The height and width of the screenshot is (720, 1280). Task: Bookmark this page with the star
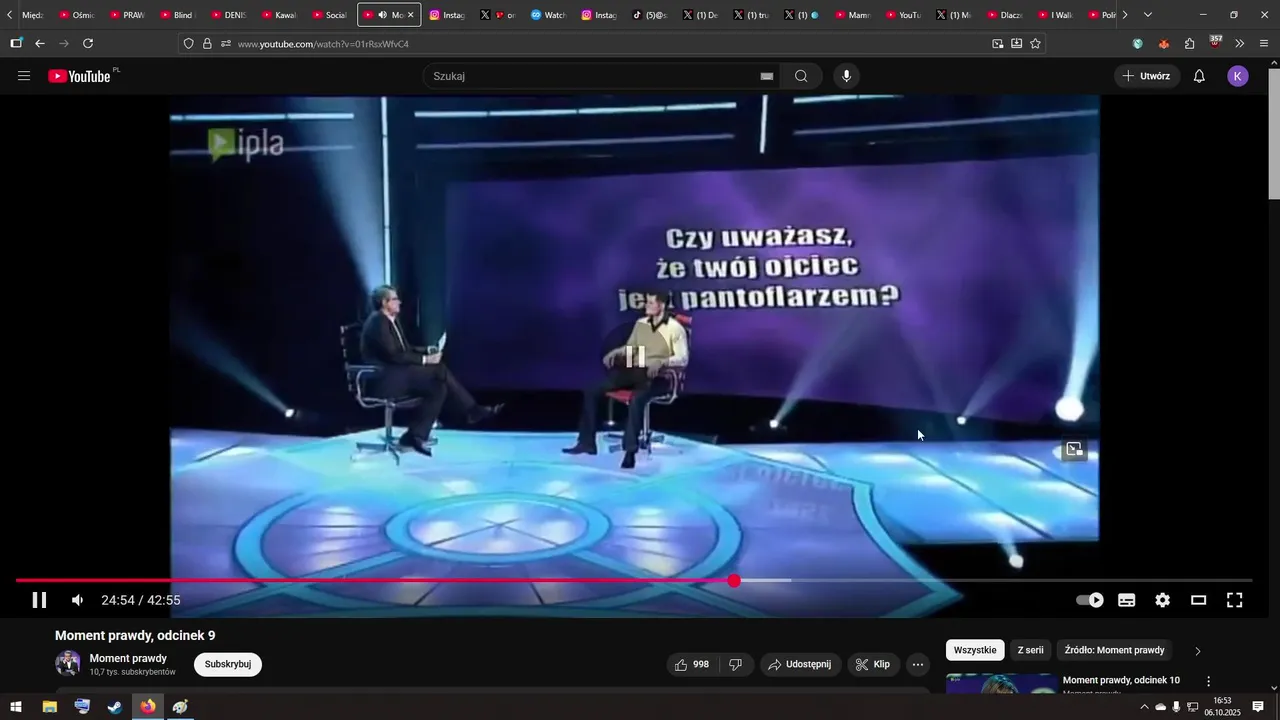coord(1035,43)
